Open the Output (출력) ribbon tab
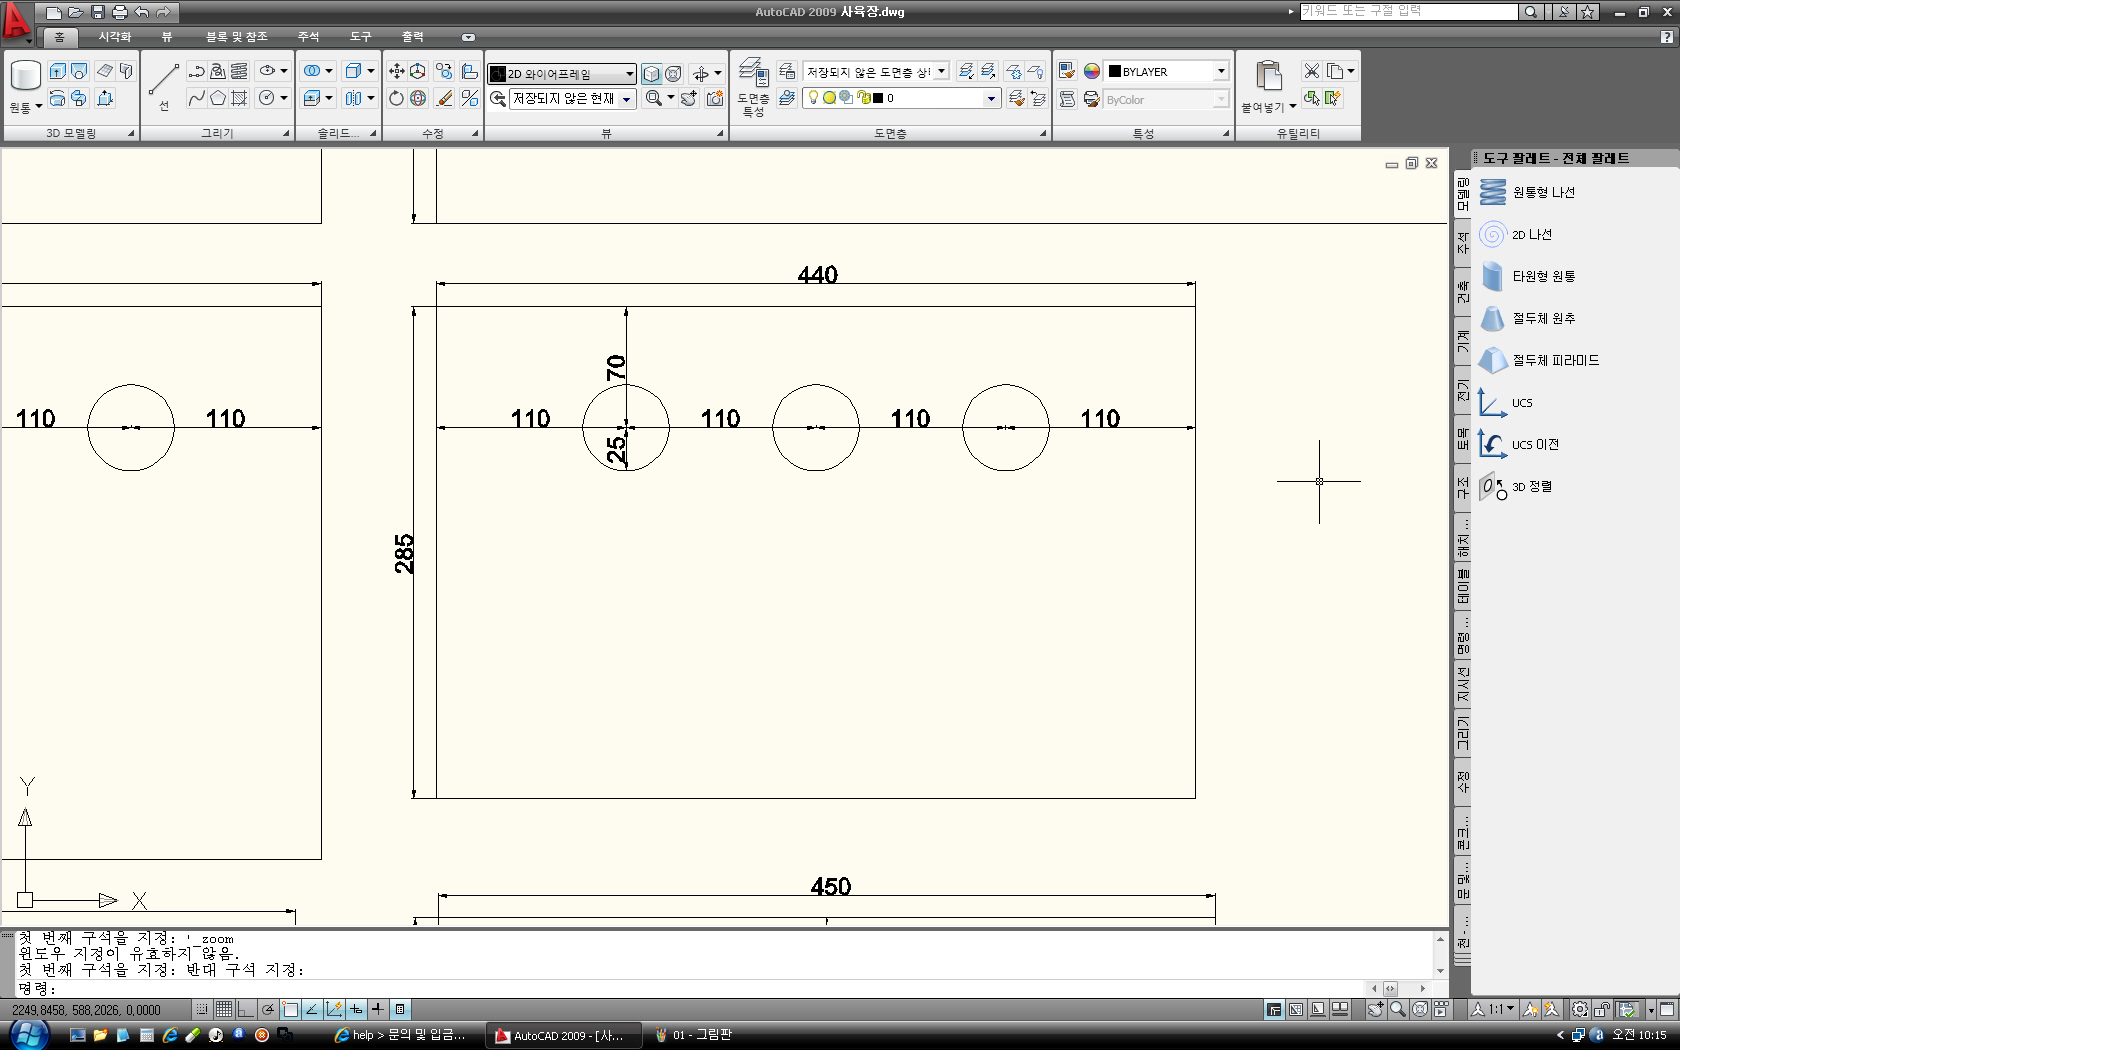 413,37
